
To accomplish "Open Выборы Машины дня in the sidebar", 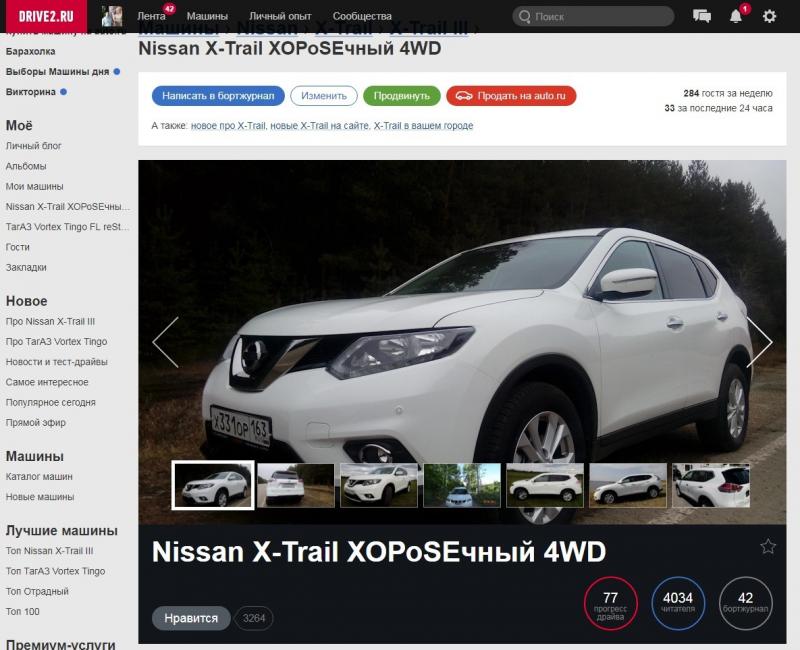I will [58, 72].
